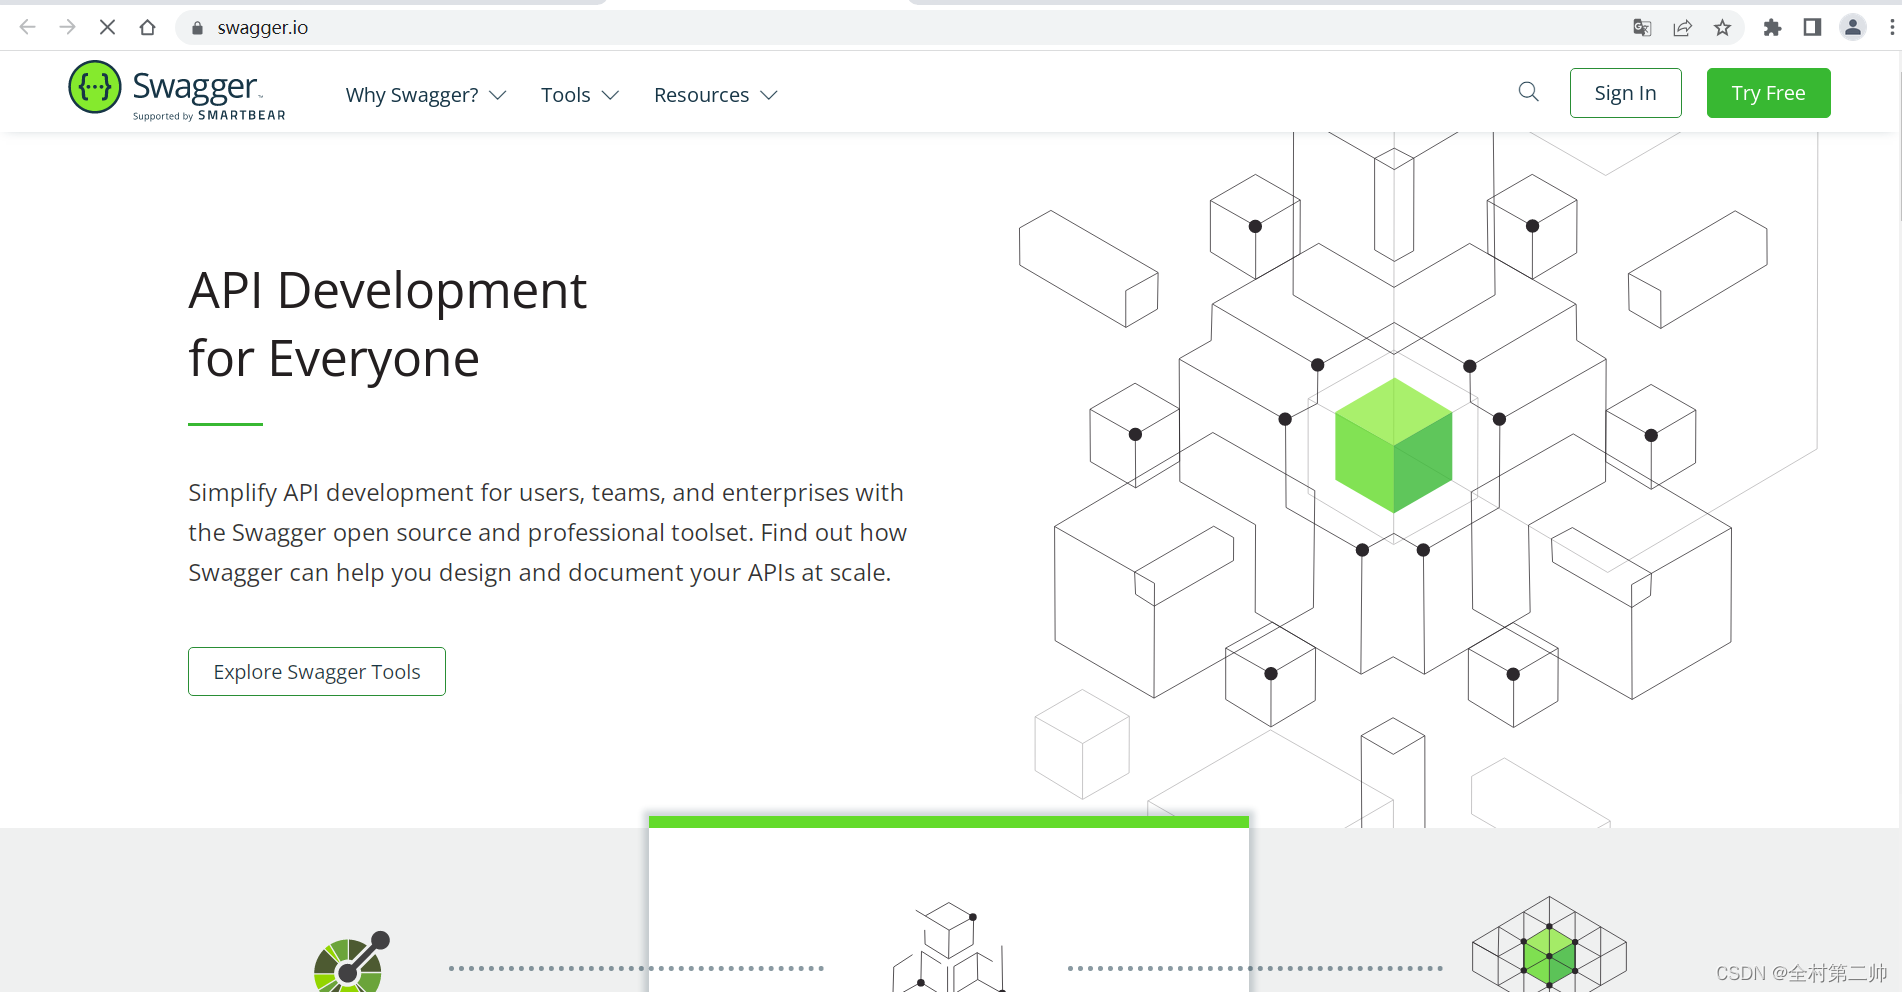Click the Supported by SMARTBEAR text
Screen dimensions: 1902x992
pos(209,116)
